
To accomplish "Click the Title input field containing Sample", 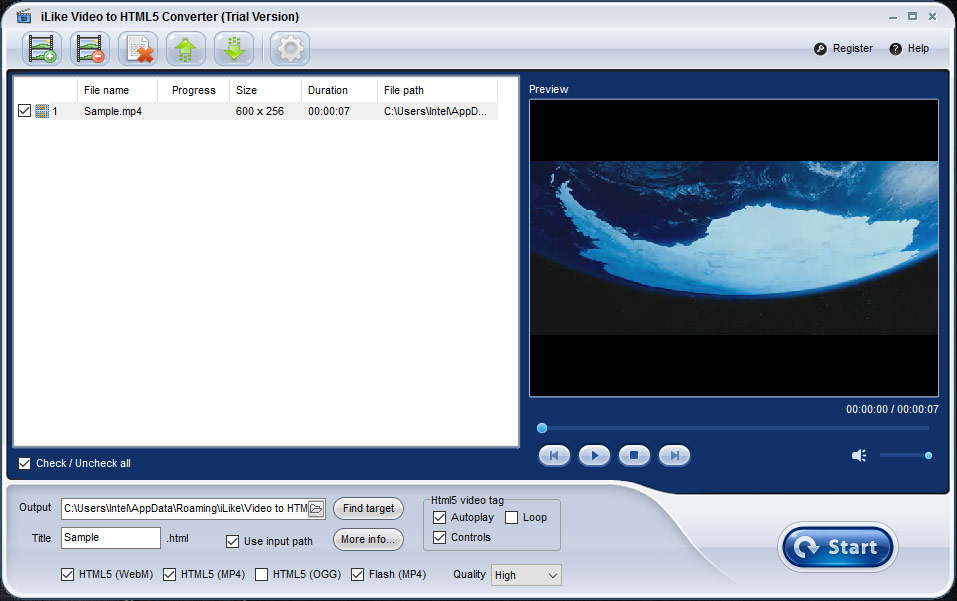I will tap(110, 538).
